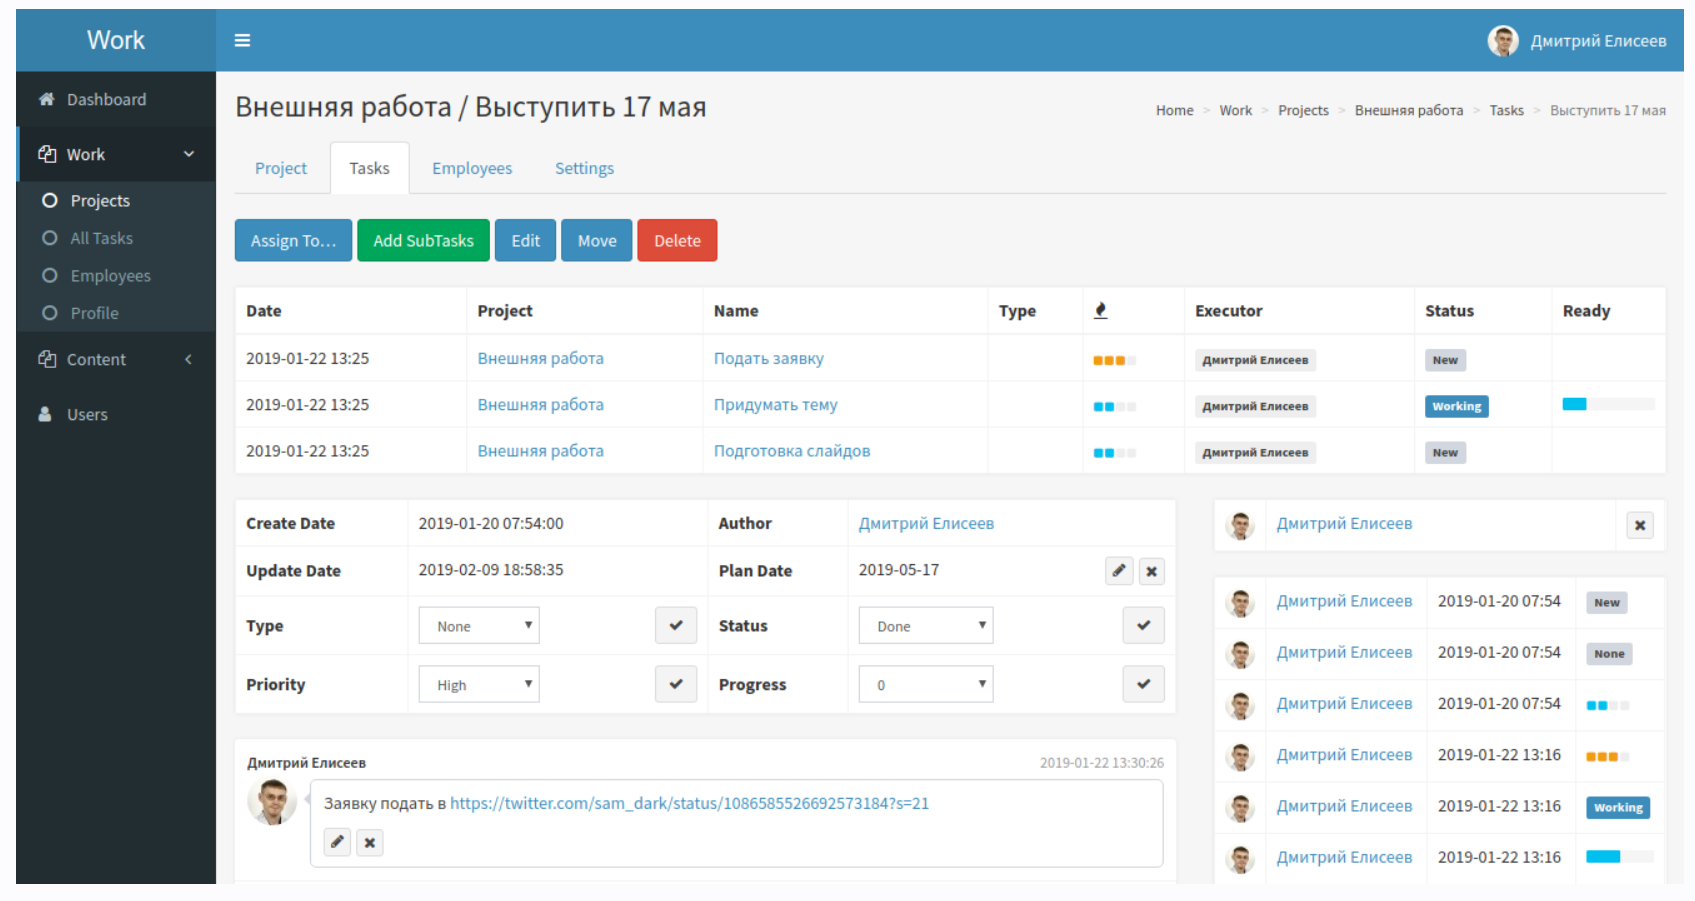Delete the comment using the X icon
This screenshot has width=1695, height=901.
tap(370, 842)
